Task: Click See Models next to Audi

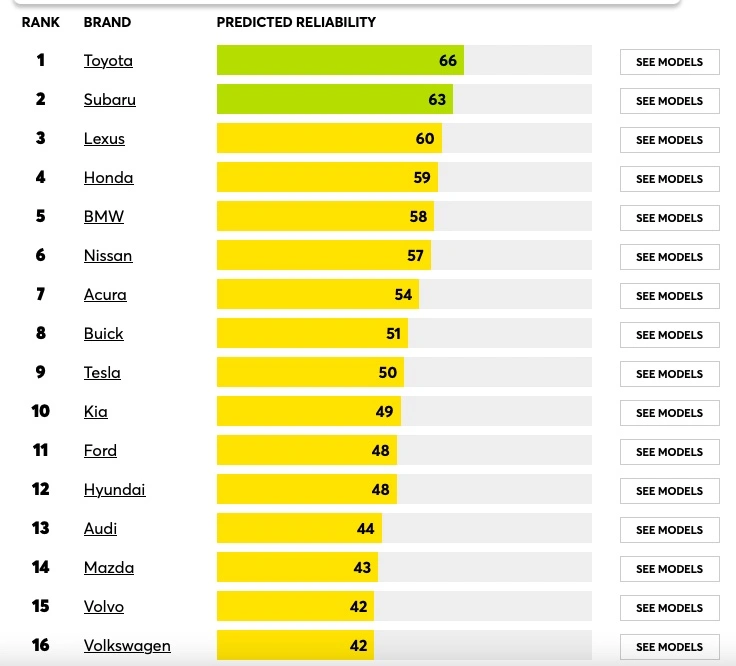Action: click(669, 530)
